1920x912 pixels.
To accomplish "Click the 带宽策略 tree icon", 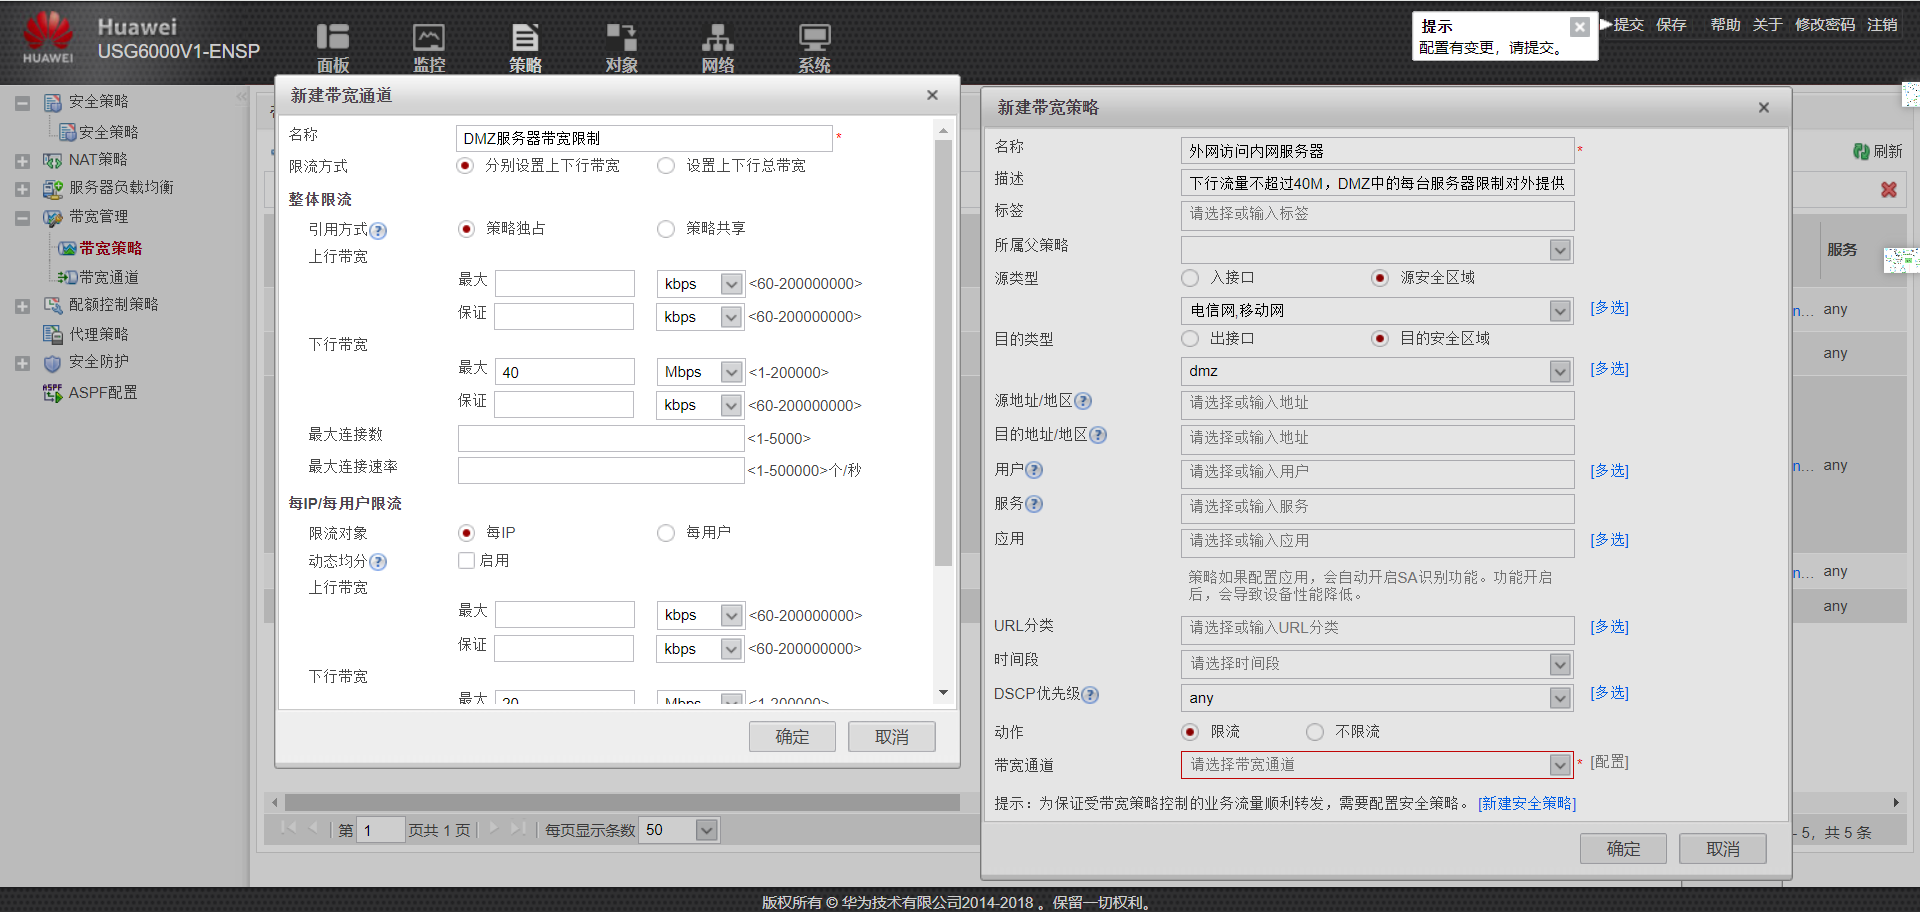I will 67,248.
